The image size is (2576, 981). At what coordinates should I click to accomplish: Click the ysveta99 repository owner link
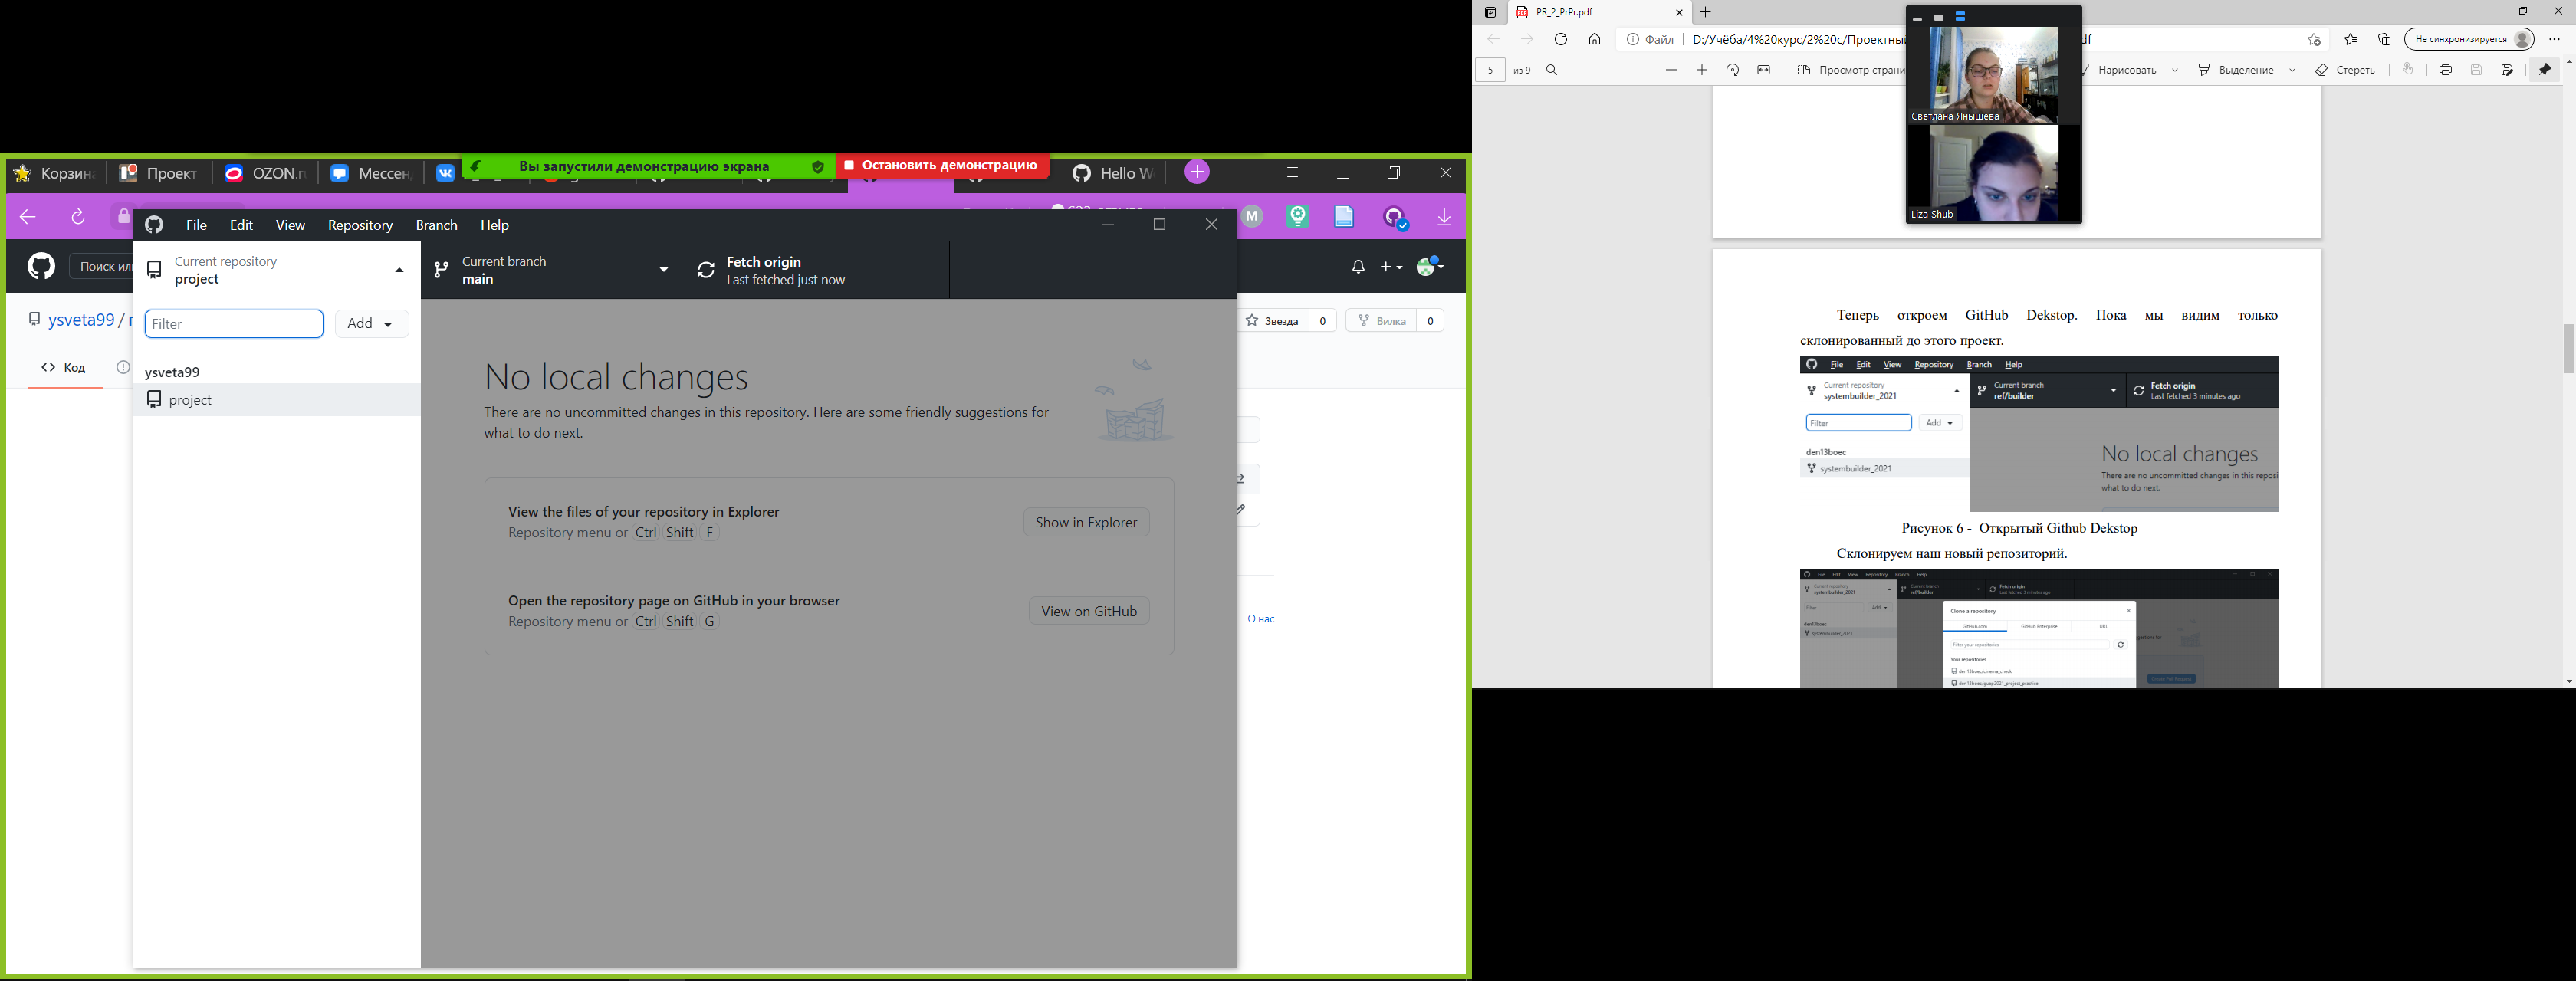(81, 320)
